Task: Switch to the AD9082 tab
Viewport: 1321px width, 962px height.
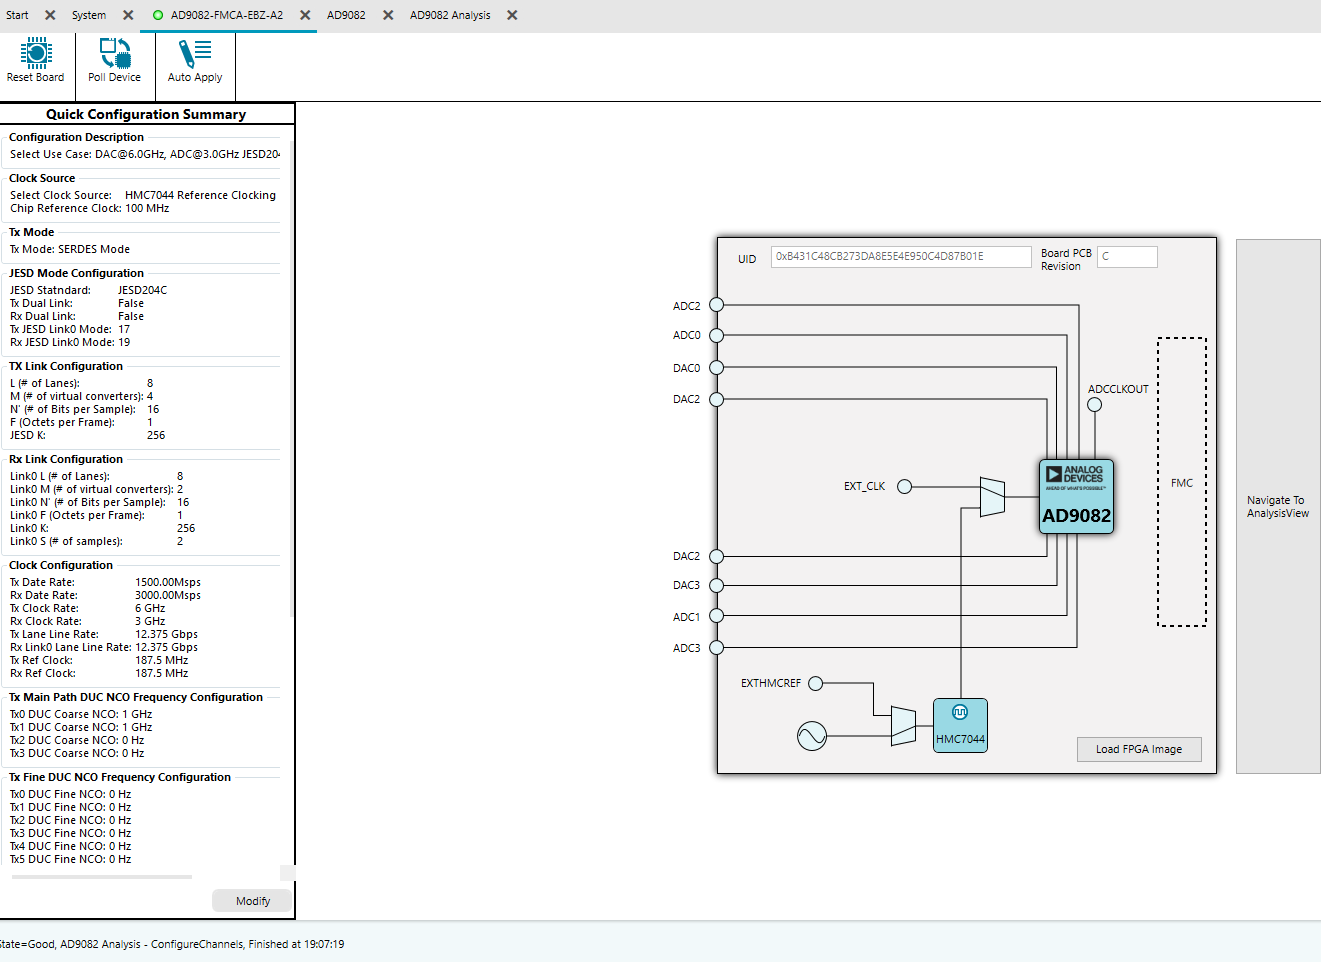Action: [x=346, y=15]
